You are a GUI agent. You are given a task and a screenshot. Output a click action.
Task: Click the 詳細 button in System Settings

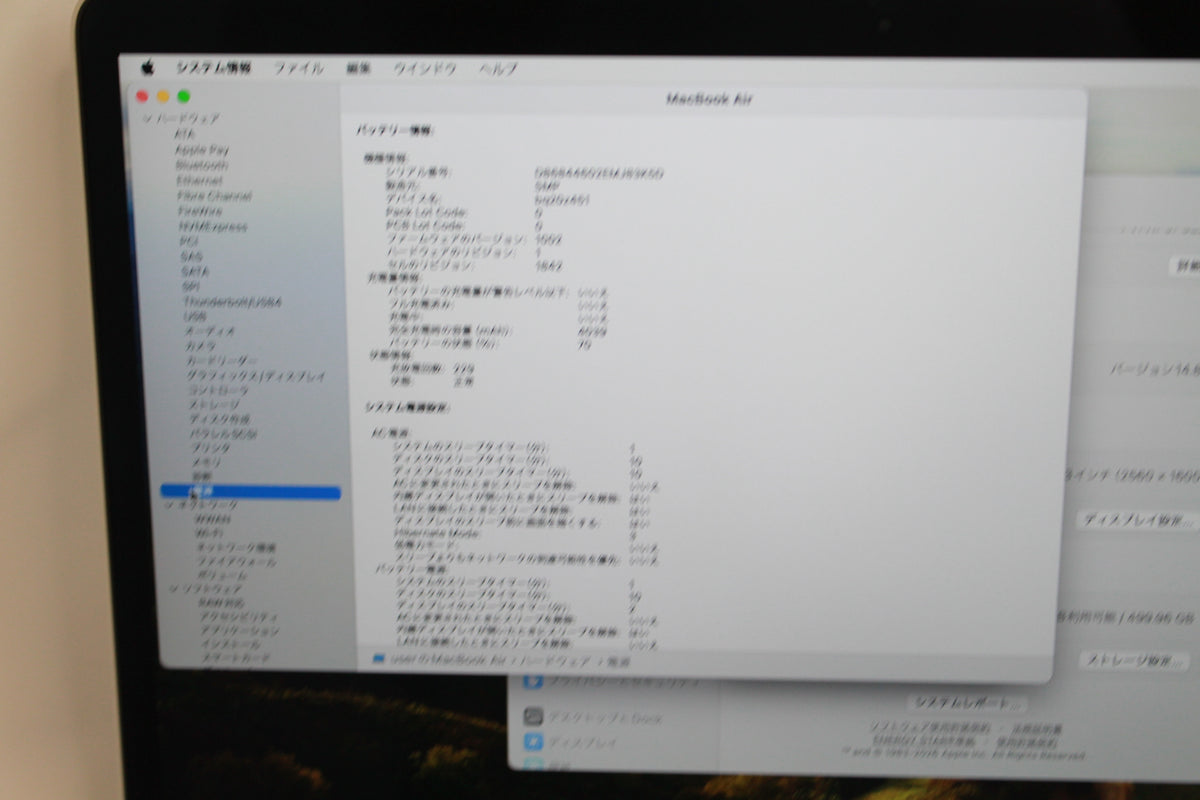pyautogui.click(x=1184, y=266)
